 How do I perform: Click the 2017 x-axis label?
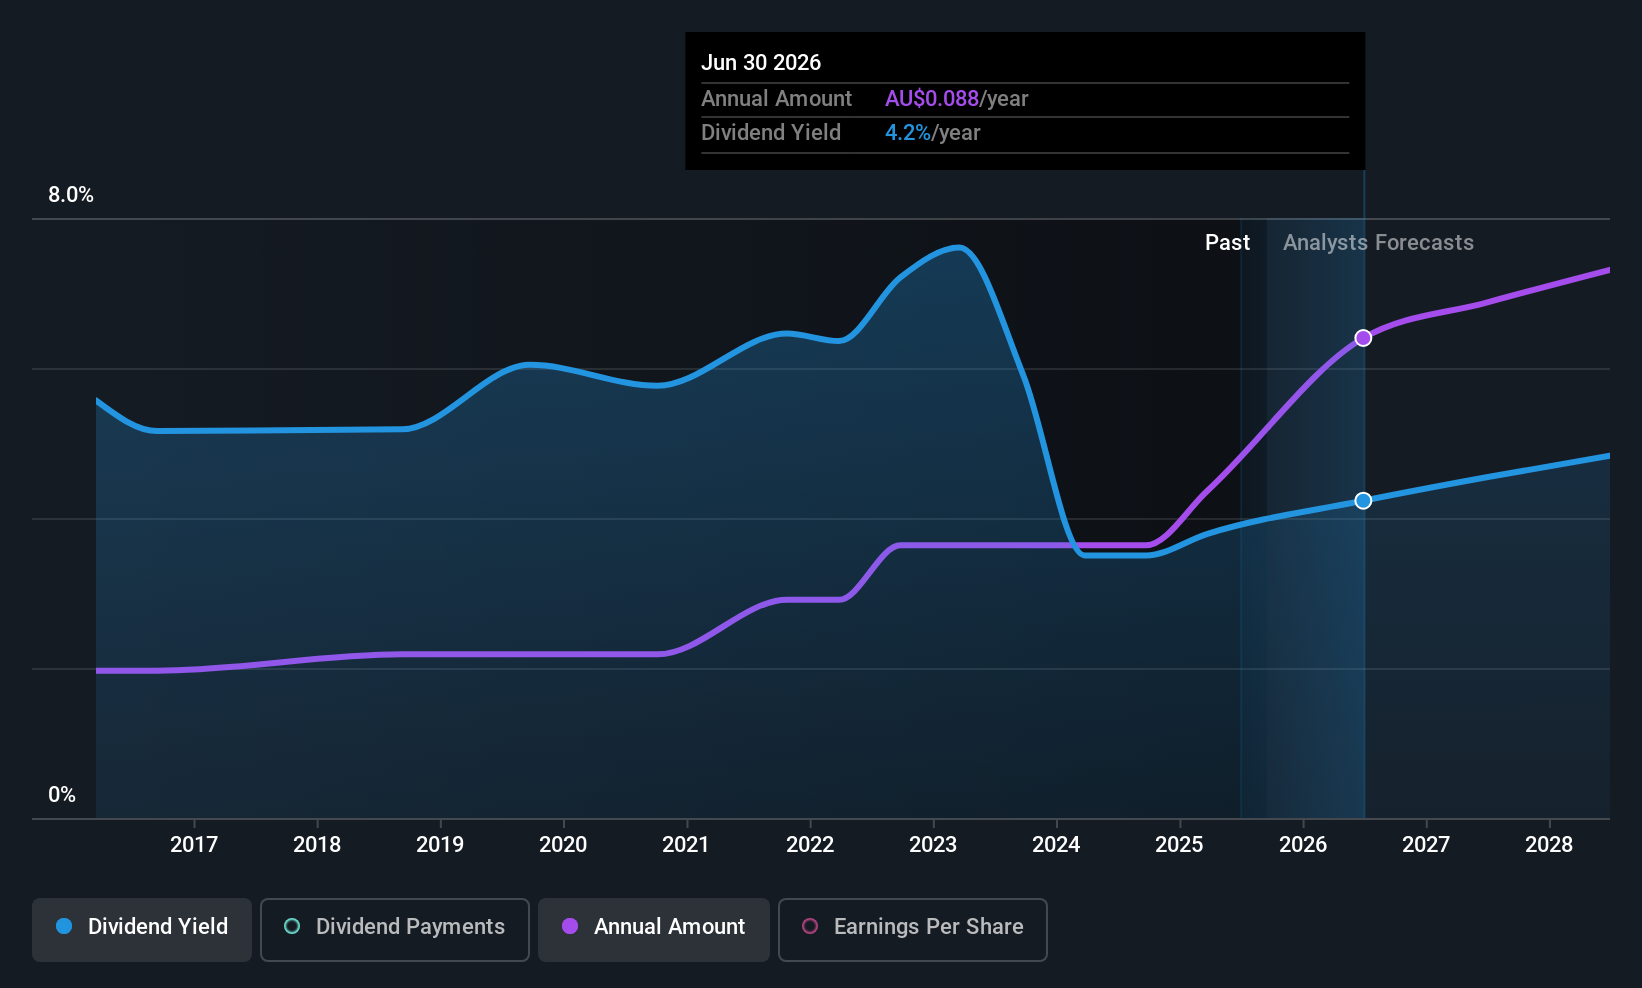point(194,844)
